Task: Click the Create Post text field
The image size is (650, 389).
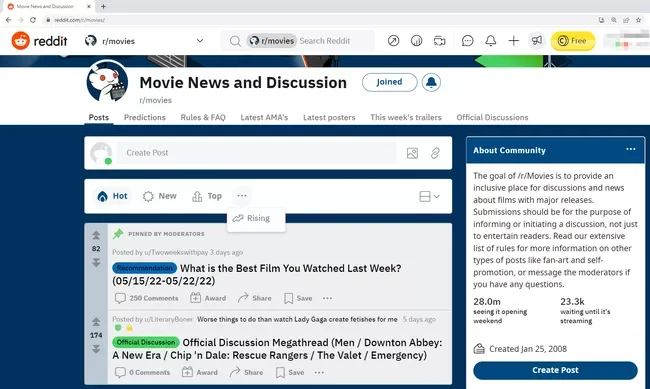Action: (x=257, y=153)
